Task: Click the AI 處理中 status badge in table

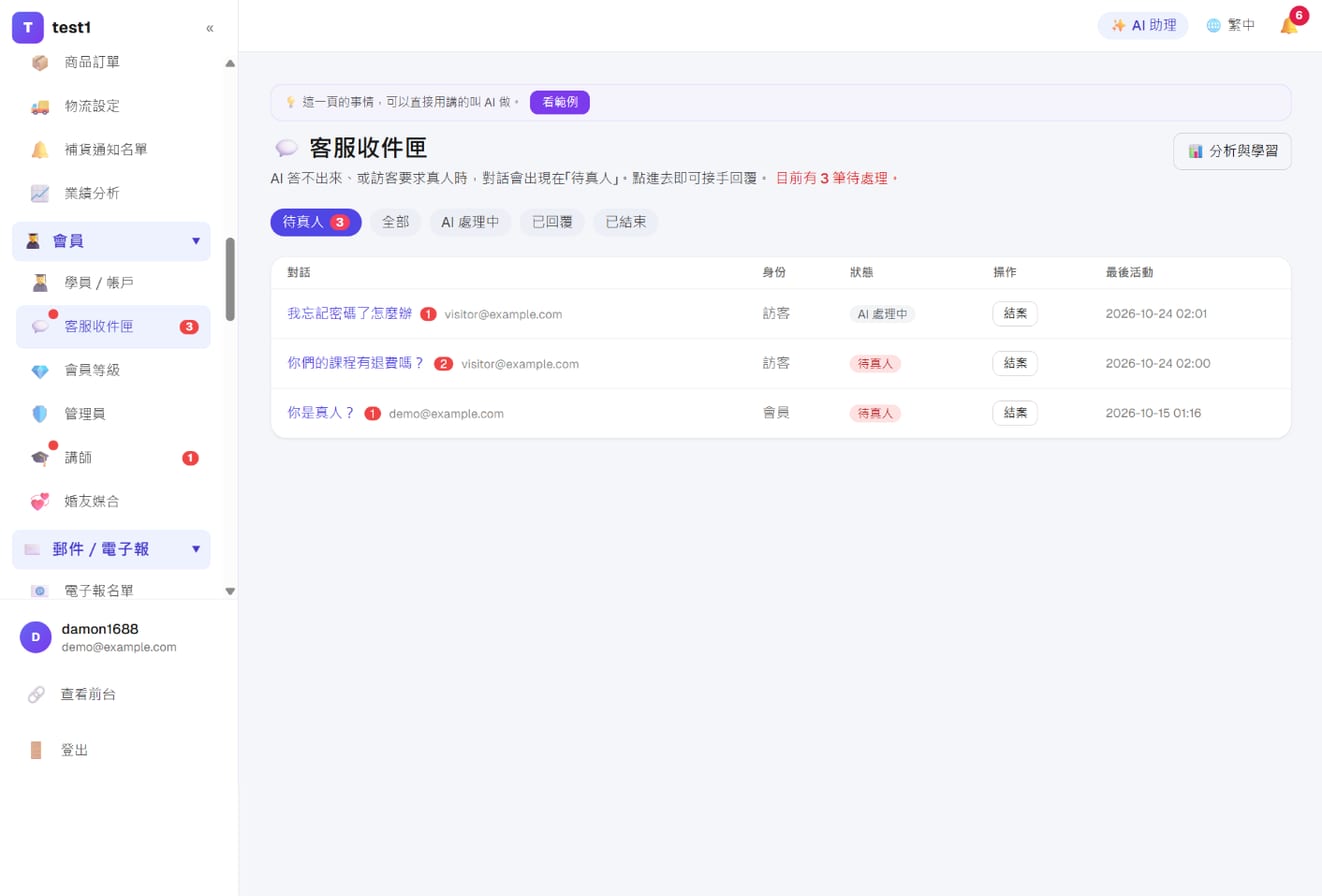Action: [882, 314]
